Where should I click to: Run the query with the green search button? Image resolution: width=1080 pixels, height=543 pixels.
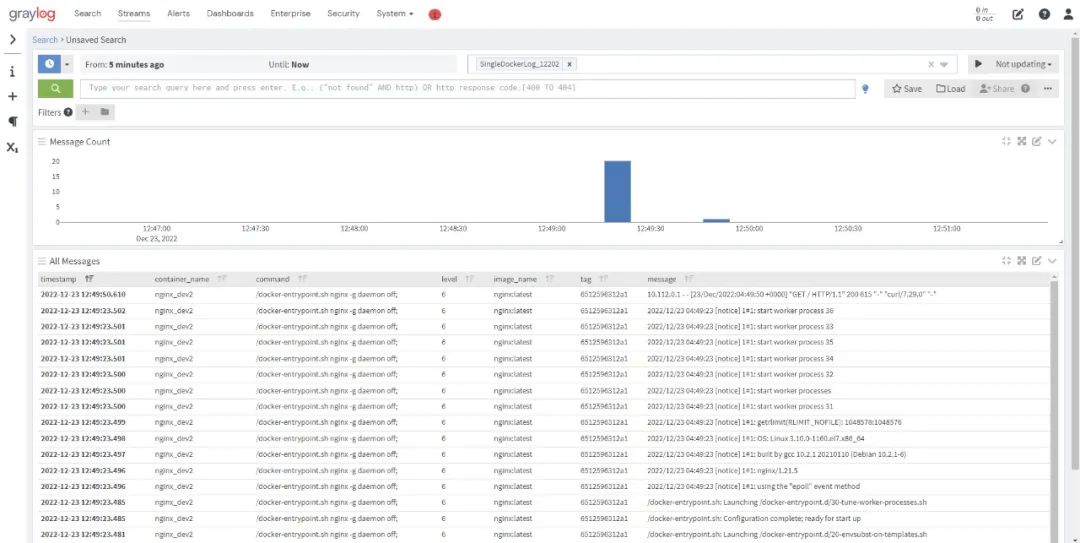[55, 88]
